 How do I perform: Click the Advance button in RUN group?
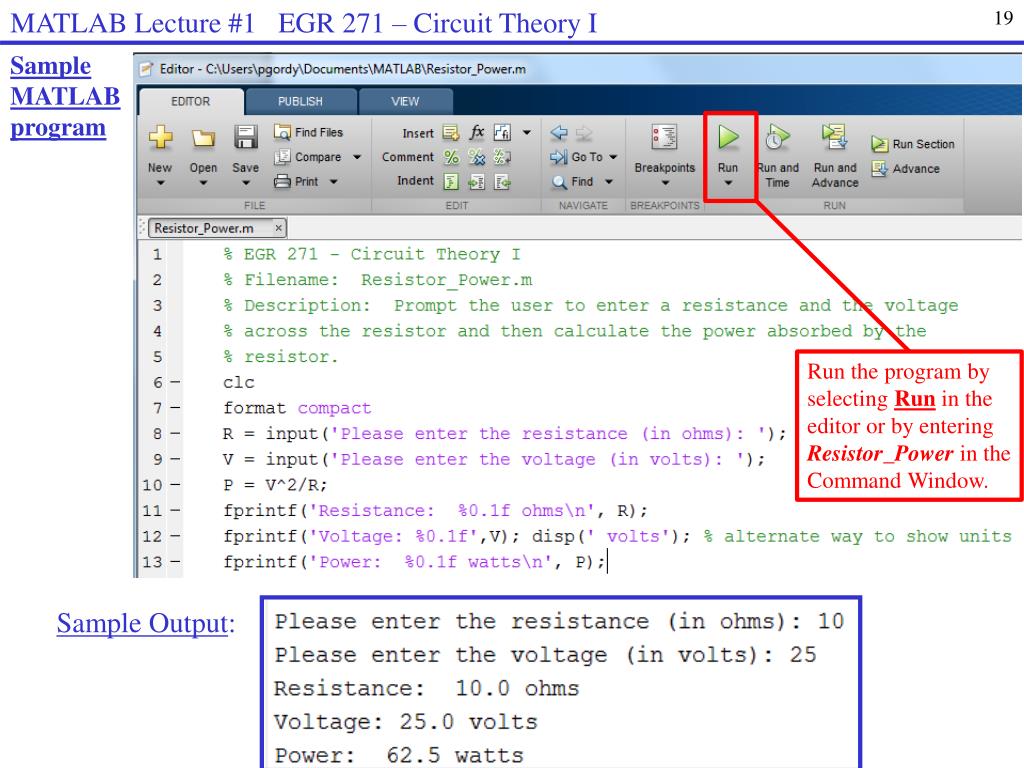coord(906,168)
